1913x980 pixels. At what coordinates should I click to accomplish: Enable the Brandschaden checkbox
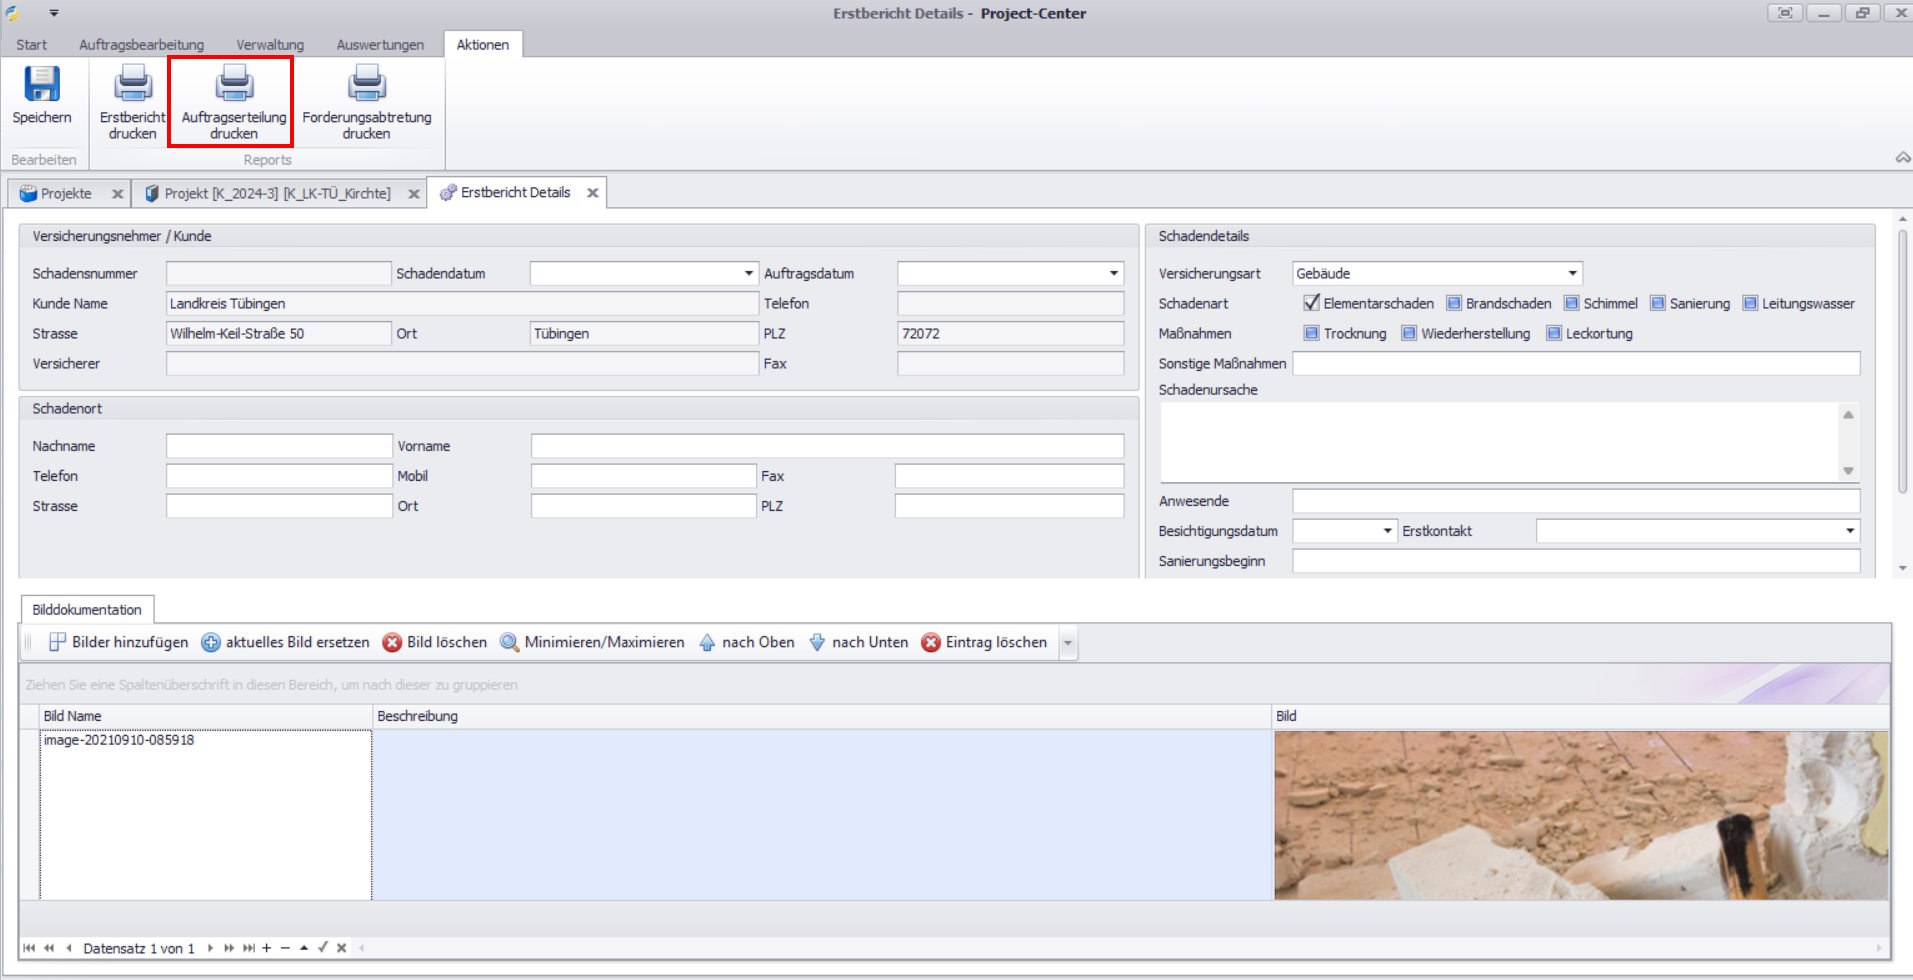pyautogui.click(x=1454, y=303)
